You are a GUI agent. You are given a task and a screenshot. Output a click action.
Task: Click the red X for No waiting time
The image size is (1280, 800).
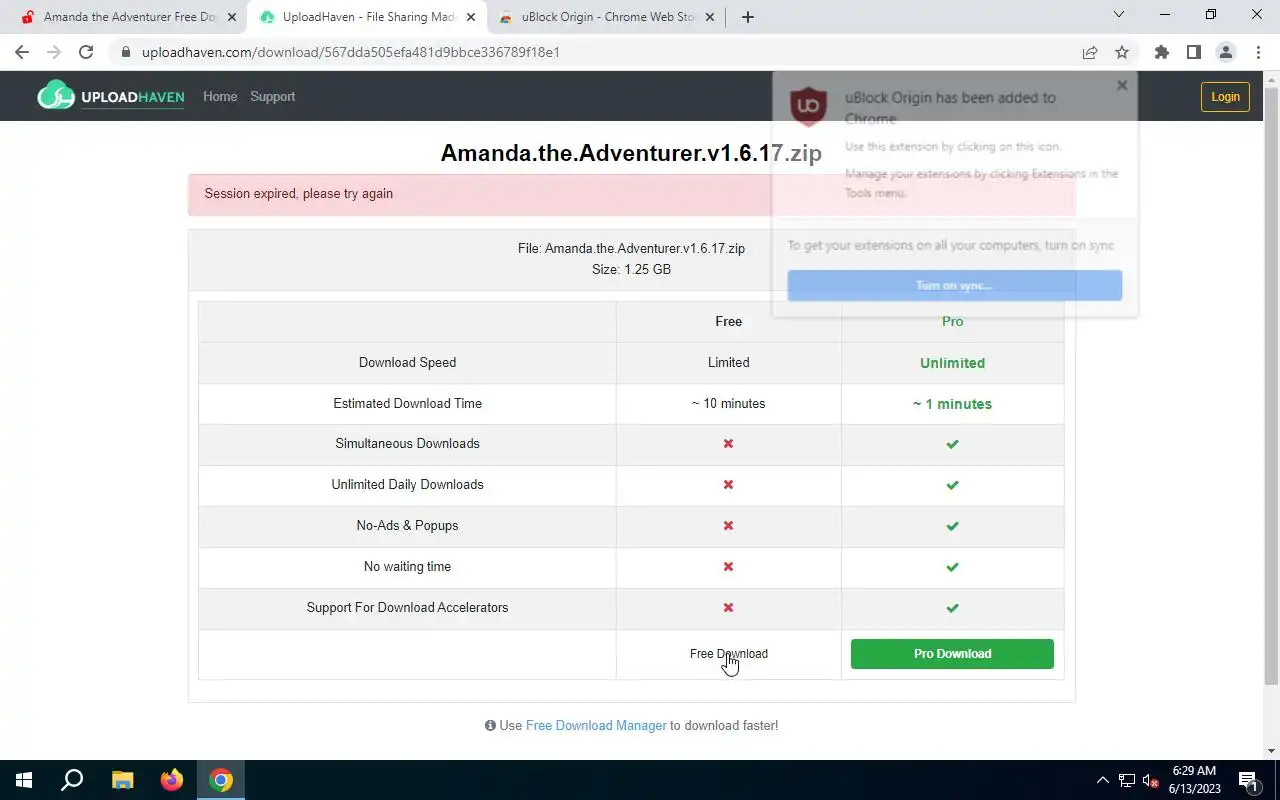(728, 566)
